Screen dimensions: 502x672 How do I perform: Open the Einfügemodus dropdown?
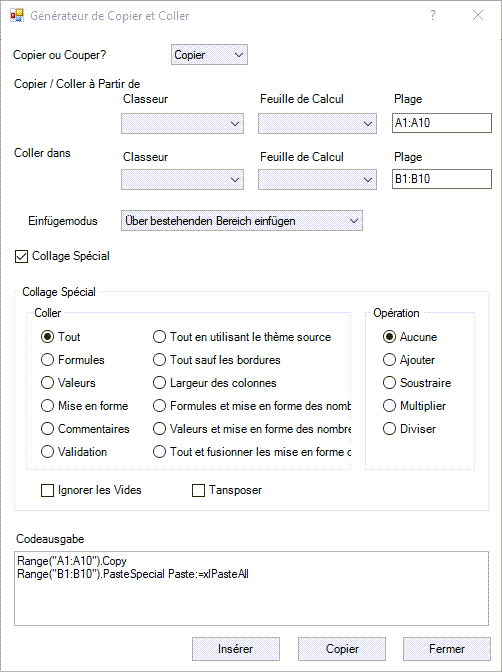coord(242,221)
